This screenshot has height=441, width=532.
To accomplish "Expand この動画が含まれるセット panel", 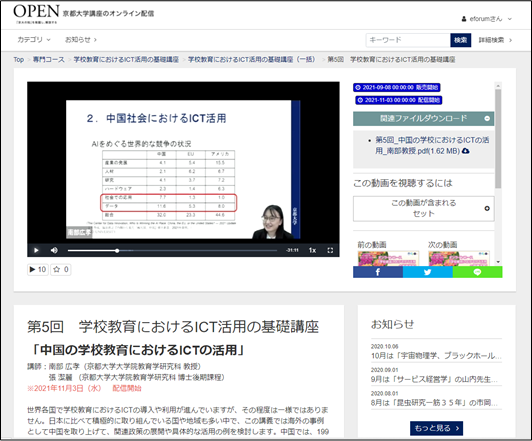I will [423, 208].
